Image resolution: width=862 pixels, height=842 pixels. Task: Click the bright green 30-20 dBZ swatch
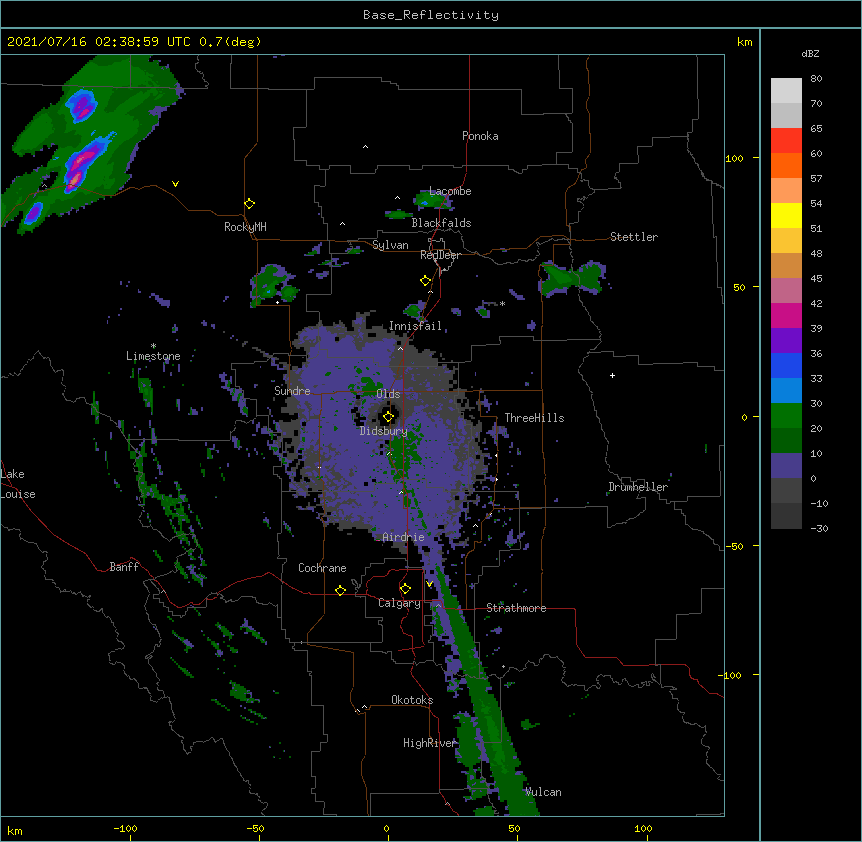(786, 416)
